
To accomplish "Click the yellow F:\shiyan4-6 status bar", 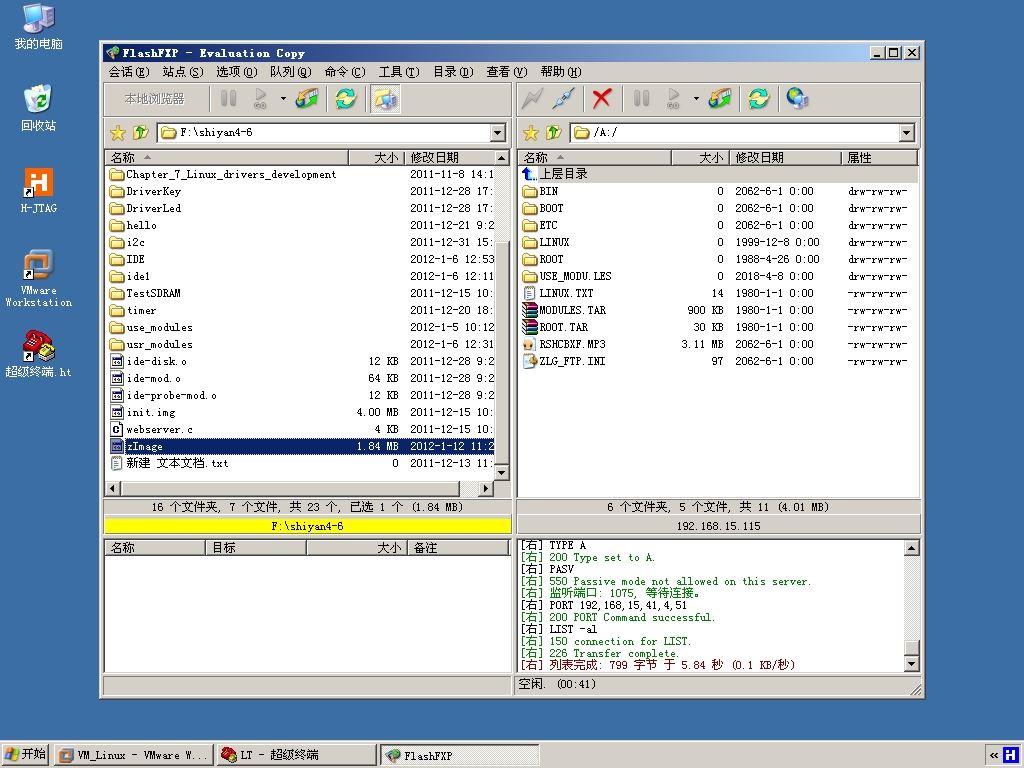I will (308, 526).
